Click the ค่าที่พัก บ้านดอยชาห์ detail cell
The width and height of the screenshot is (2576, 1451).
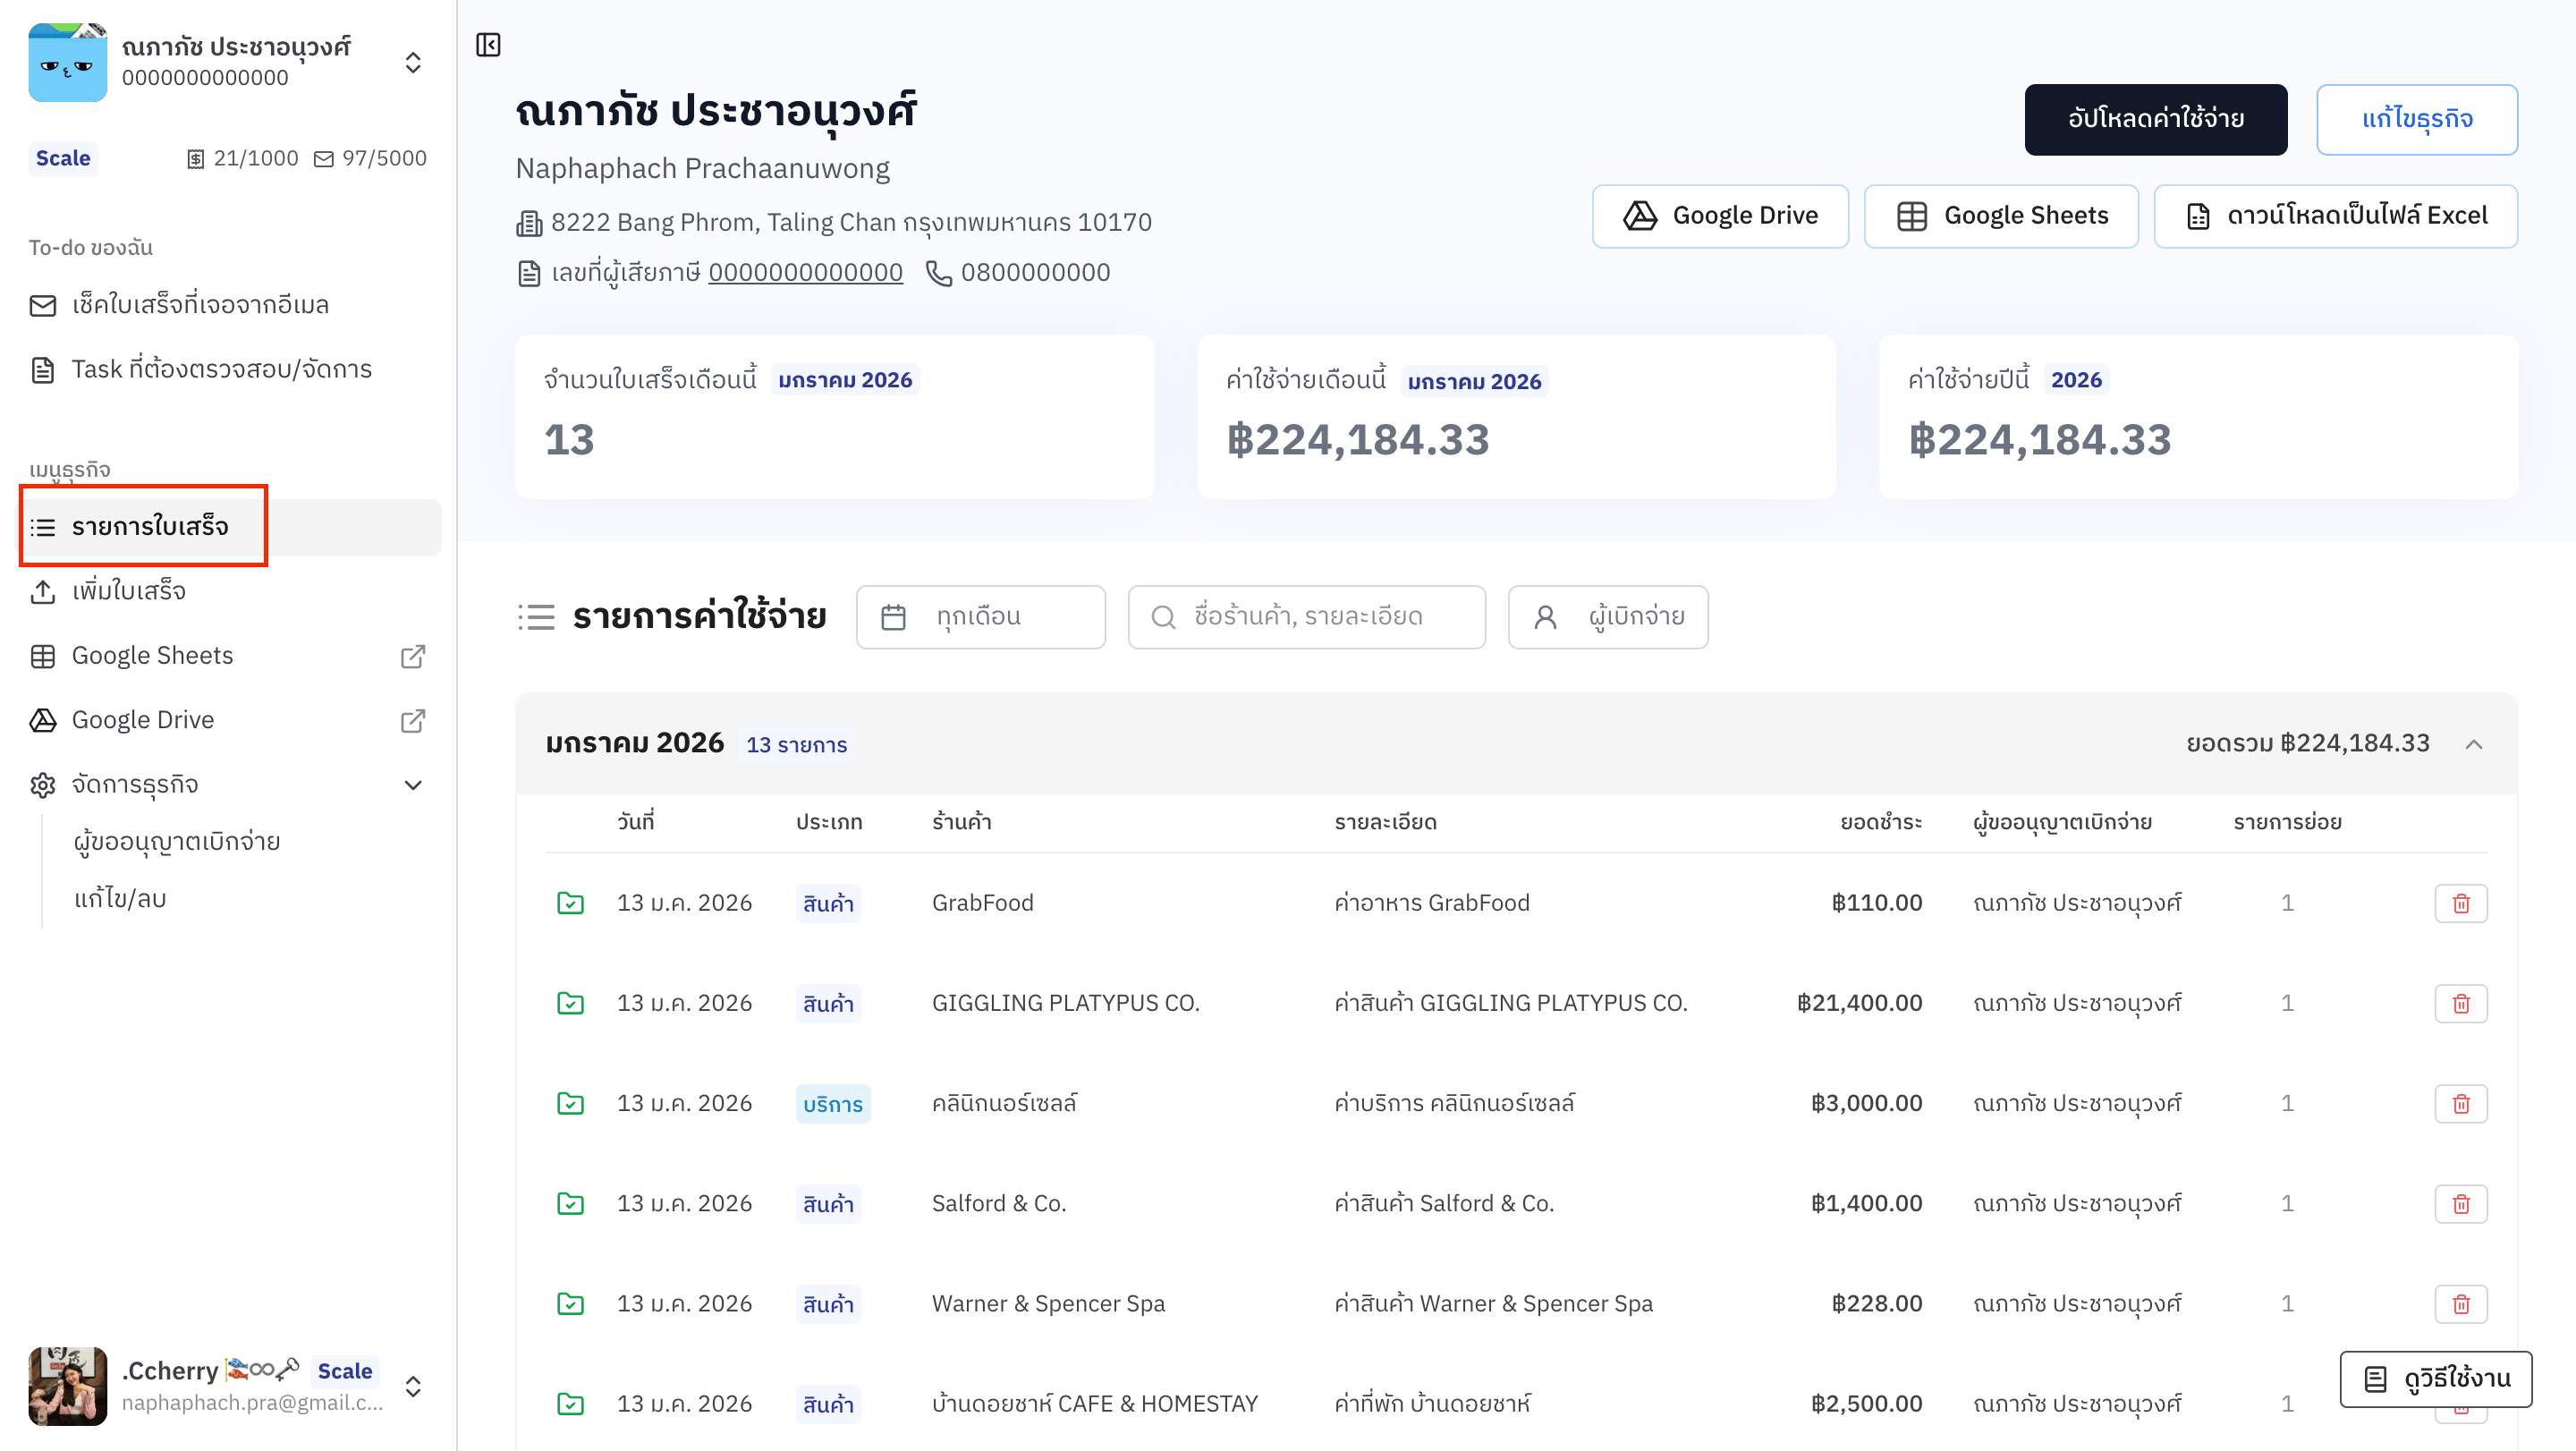tap(1431, 1403)
